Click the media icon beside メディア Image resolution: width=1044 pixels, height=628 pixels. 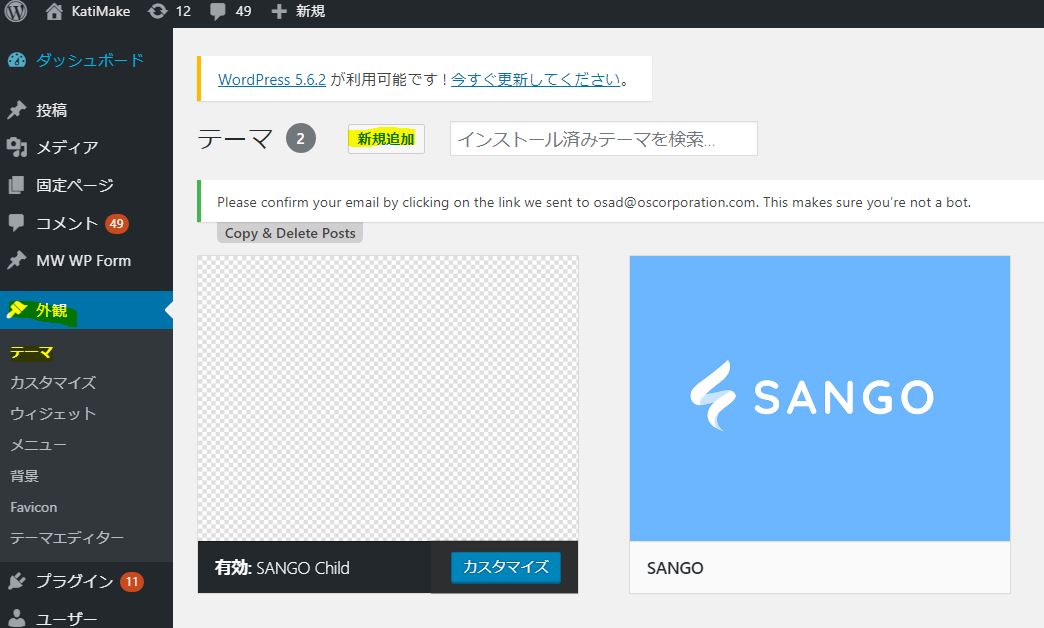tap(17, 147)
